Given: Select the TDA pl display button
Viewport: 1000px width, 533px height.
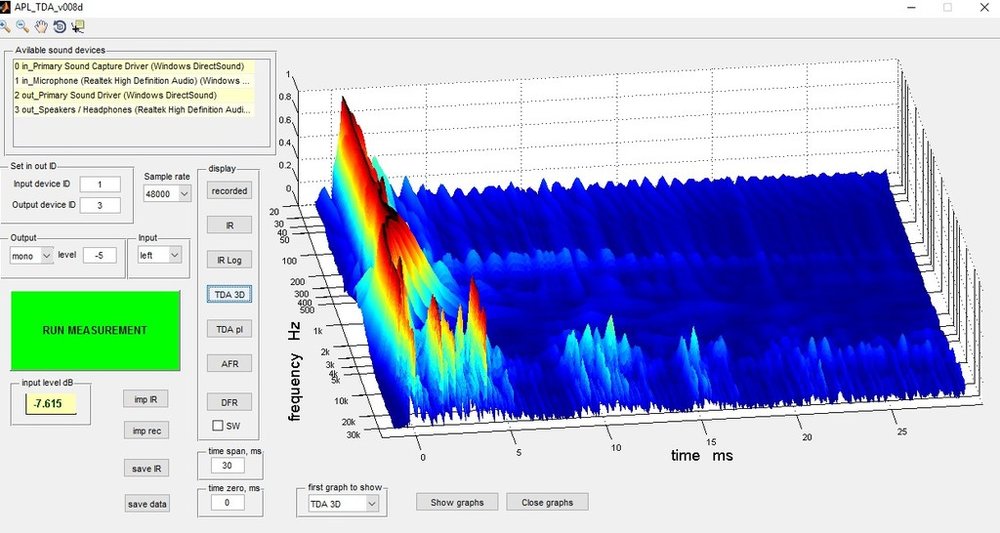Looking at the screenshot, I should [230, 329].
